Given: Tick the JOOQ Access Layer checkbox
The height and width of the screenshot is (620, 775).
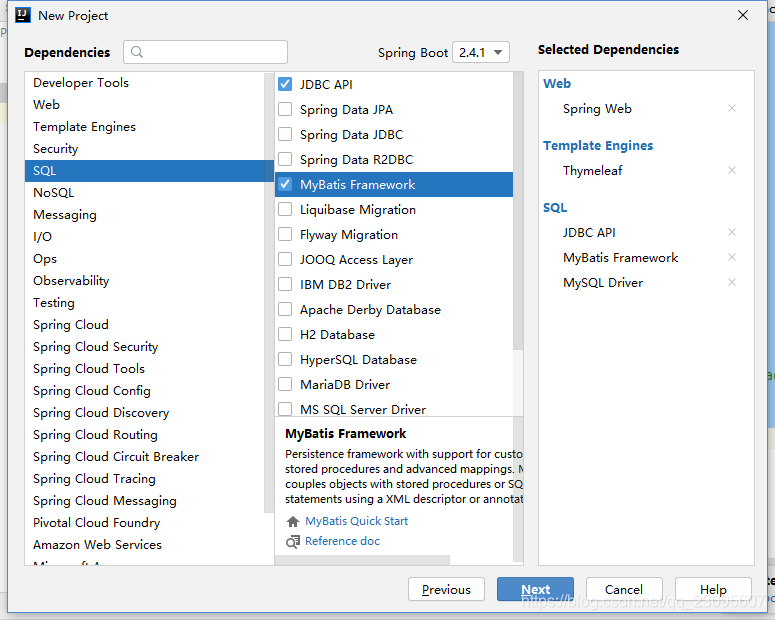Looking at the screenshot, I should point(285,259).
